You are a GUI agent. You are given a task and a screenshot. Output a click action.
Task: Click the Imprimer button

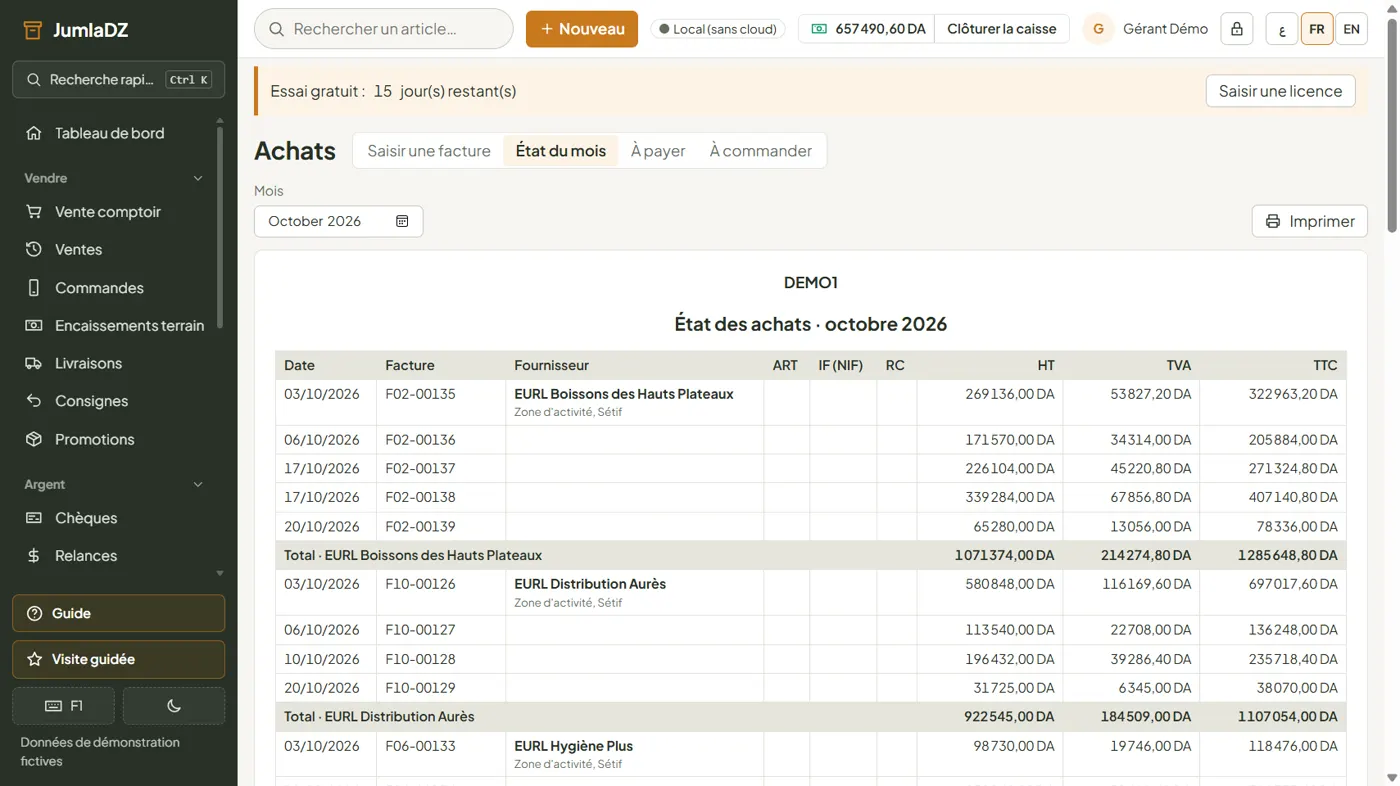coord(1310,221)
